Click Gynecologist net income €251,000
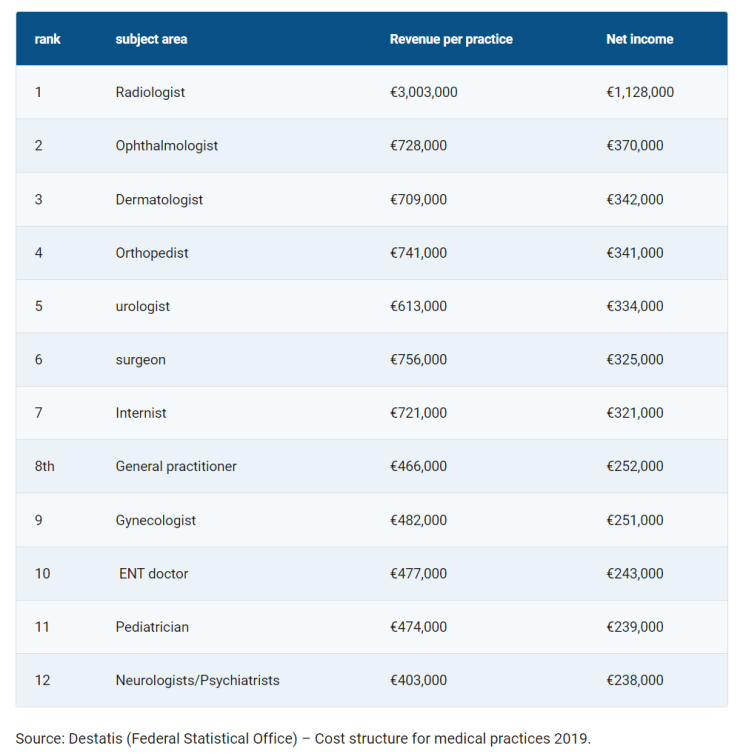Image resolution: width=743 pixels, height=754 pixels. (634, 520)
